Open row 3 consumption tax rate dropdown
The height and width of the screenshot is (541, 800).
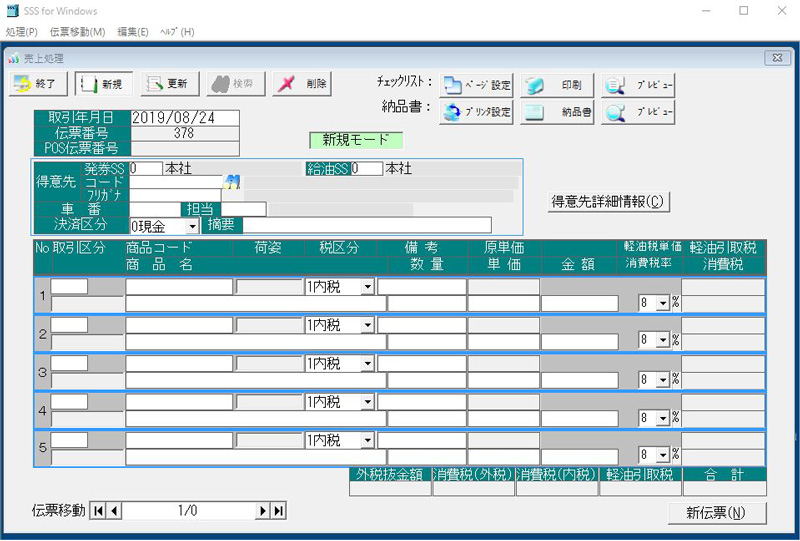click(x=662, y=380)
